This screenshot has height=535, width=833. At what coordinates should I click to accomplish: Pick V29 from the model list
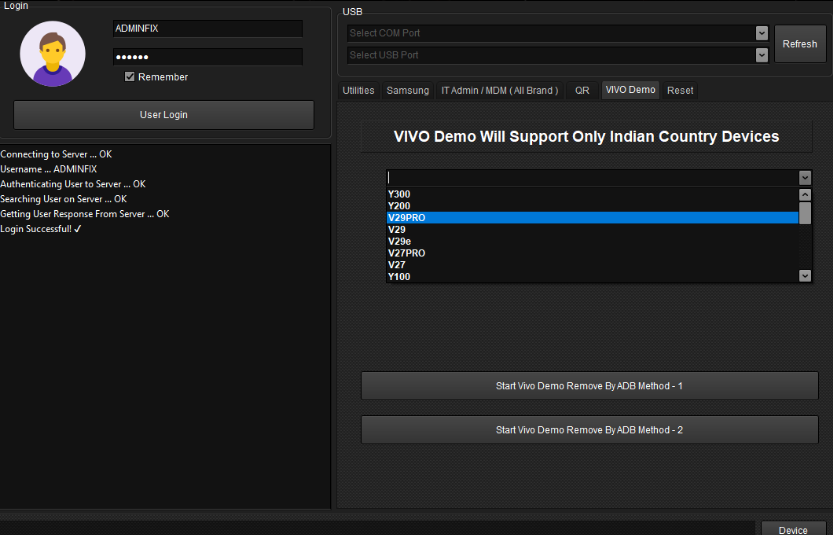coord(592,230)
